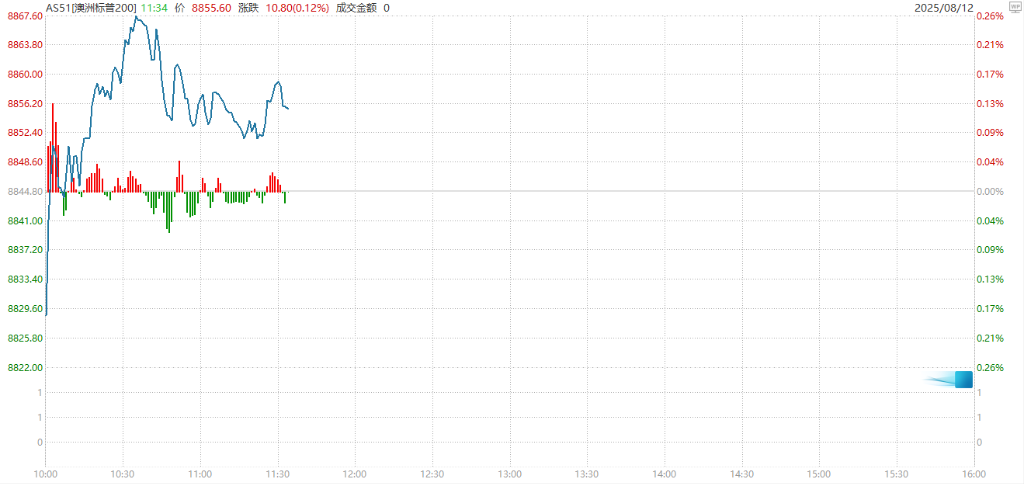
Task: Click the 14:30 time axis marker
Action: coord(741,473)
